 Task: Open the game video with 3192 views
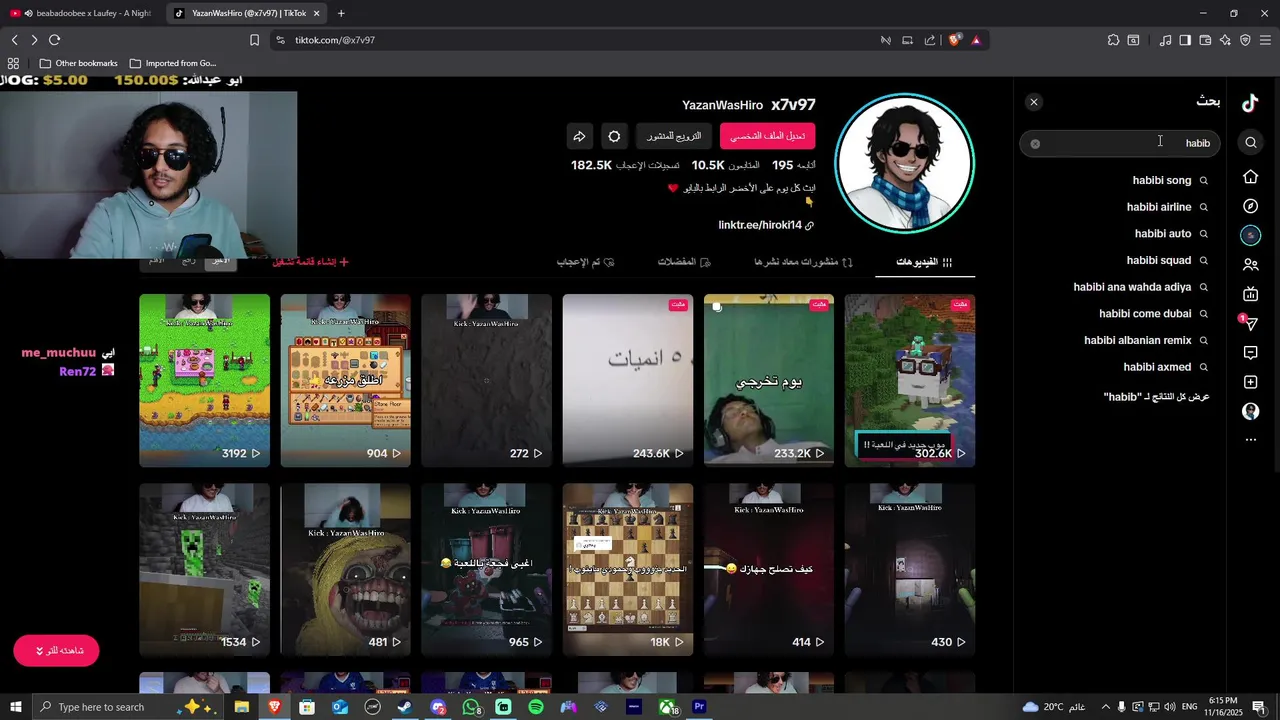[204, 380]
